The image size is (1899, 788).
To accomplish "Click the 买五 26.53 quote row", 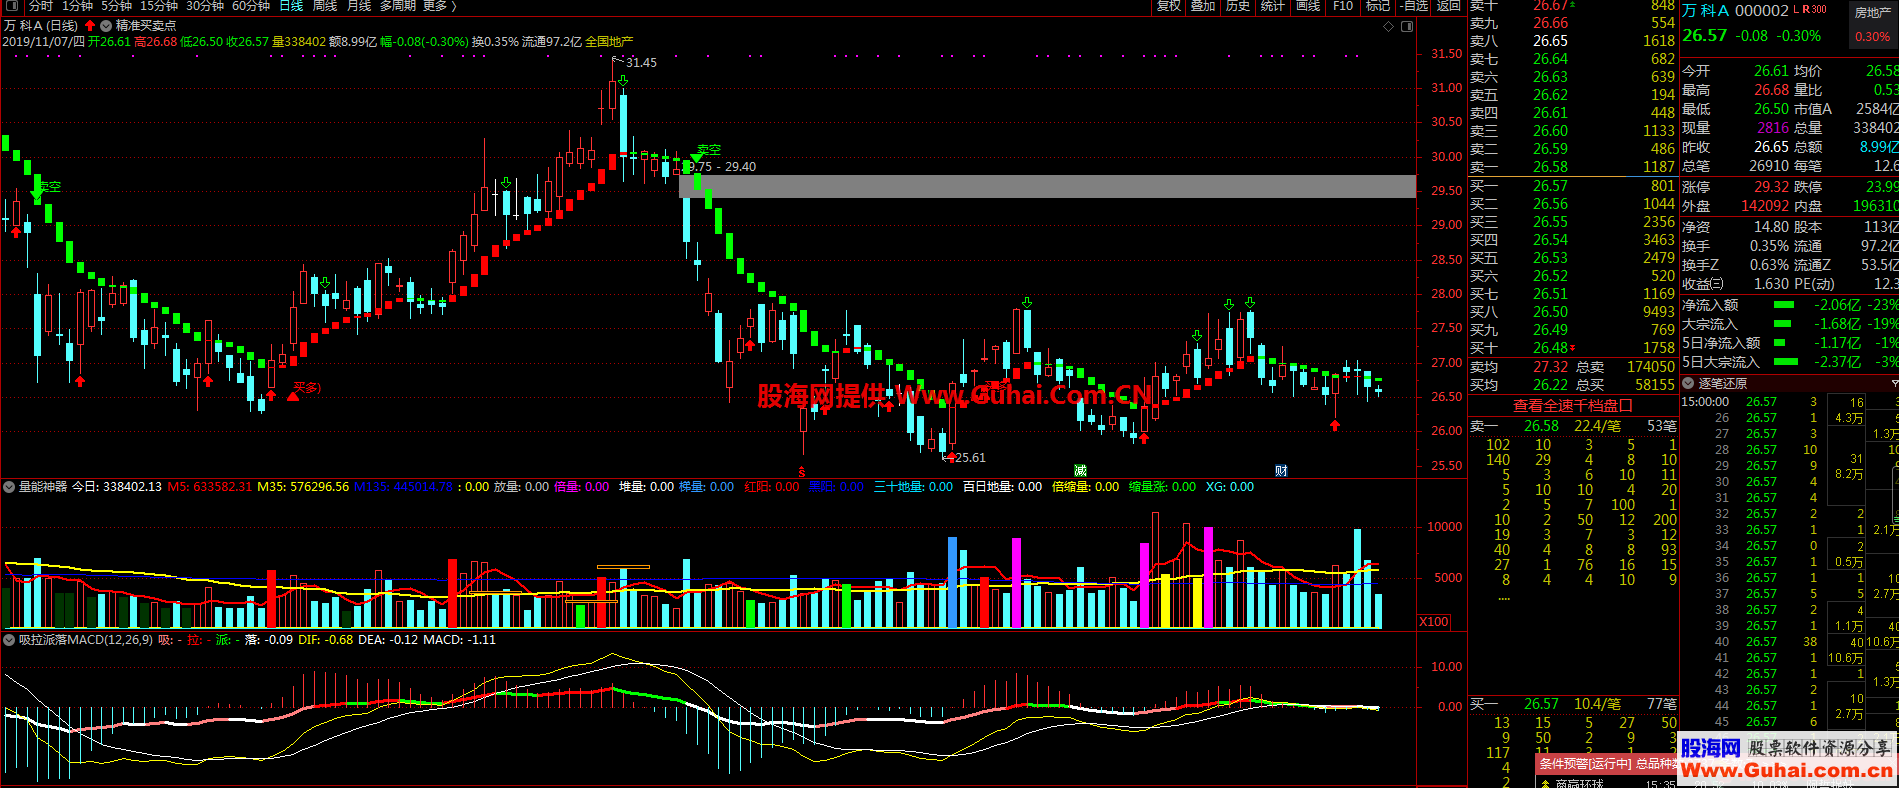I will coord(1572,258).
